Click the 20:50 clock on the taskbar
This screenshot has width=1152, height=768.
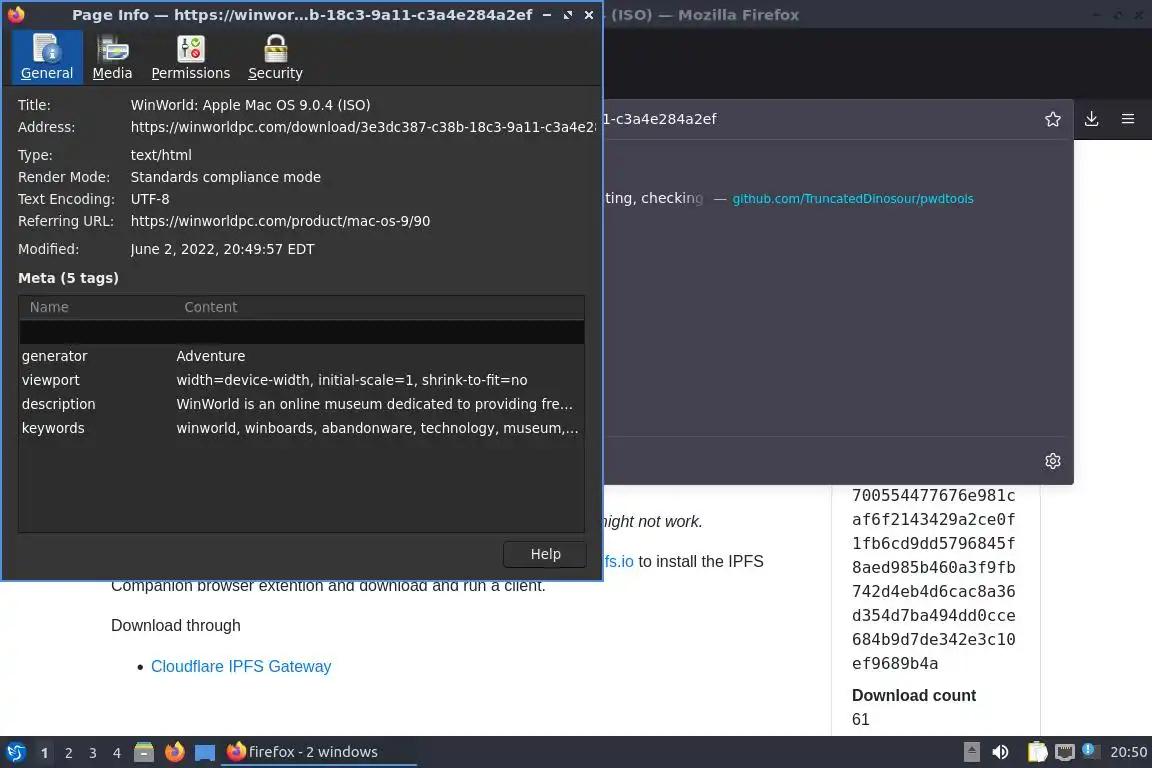[x=1128, y=752]
